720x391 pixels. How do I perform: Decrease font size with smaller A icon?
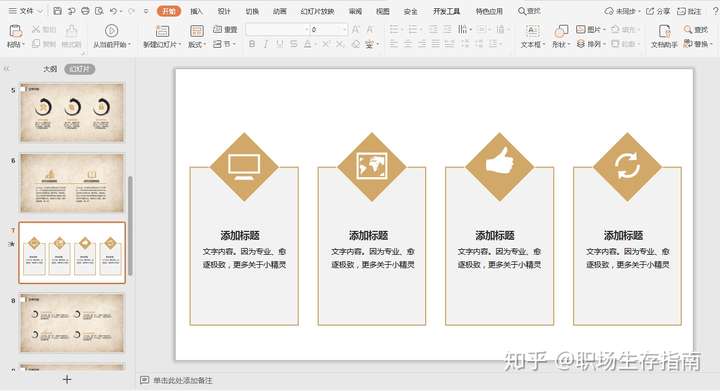coord(370,30)
